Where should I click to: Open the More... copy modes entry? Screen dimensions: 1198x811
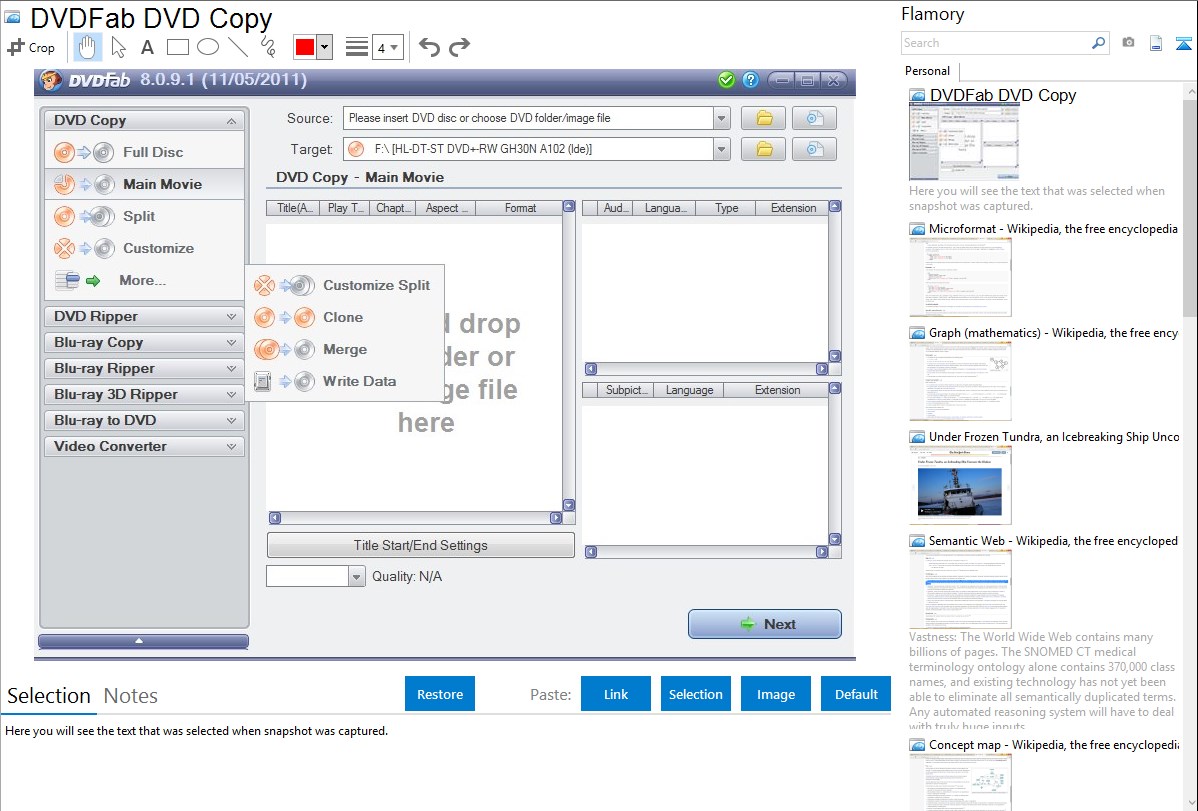click(144, 281)
